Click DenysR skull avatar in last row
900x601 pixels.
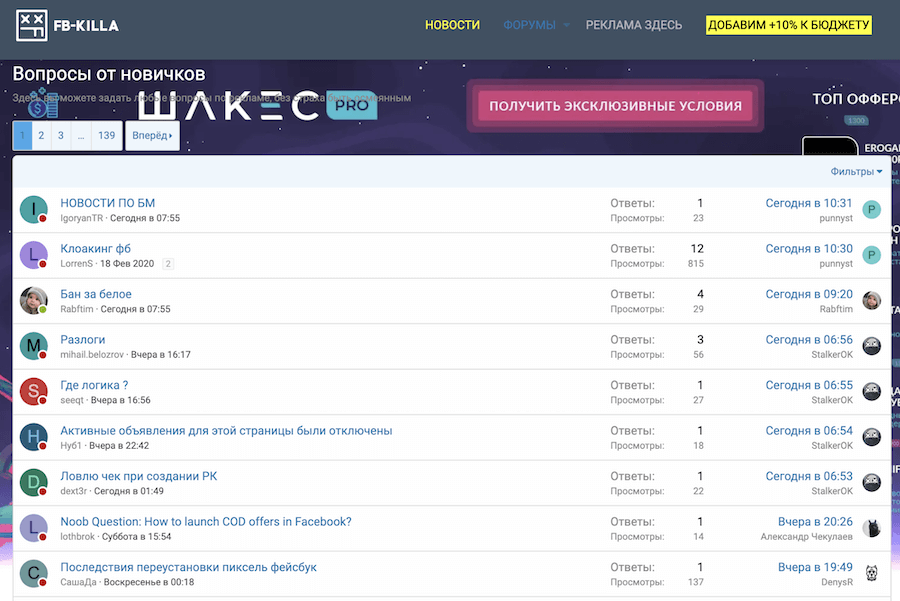click(872, 574)
